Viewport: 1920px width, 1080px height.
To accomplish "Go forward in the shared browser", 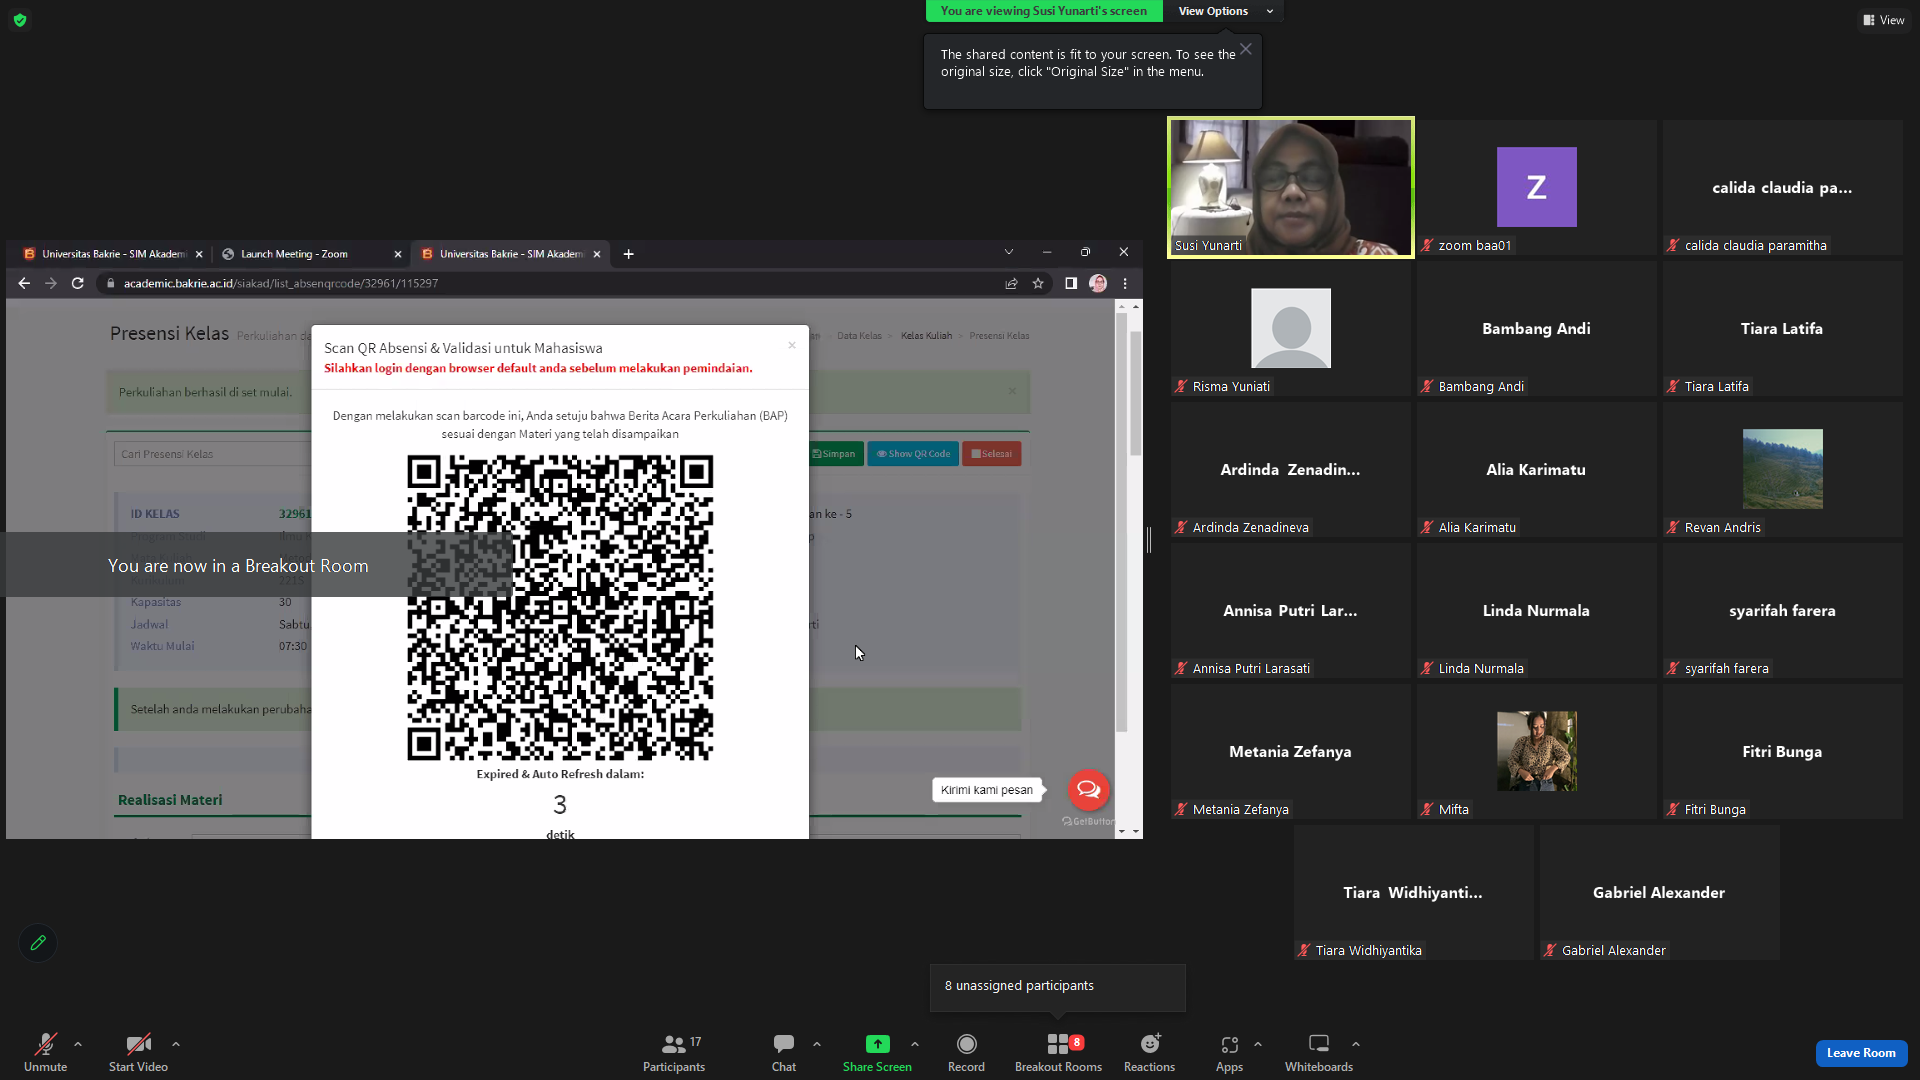I will (x=51, y=283).
